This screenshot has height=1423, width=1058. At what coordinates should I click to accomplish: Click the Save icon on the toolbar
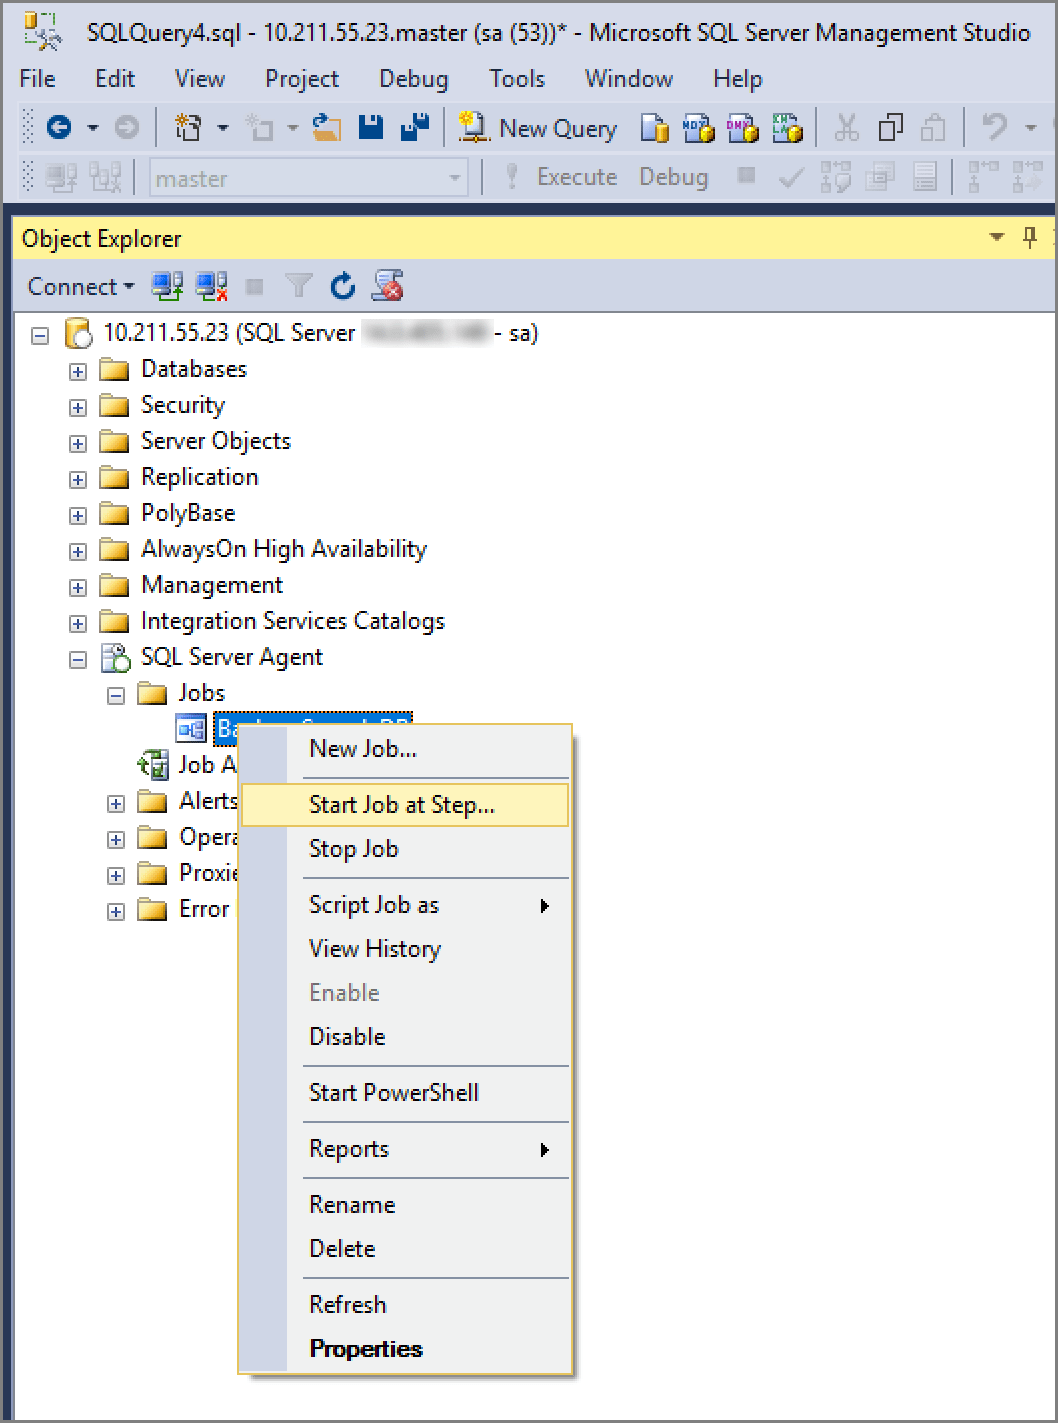coord(370,127)
